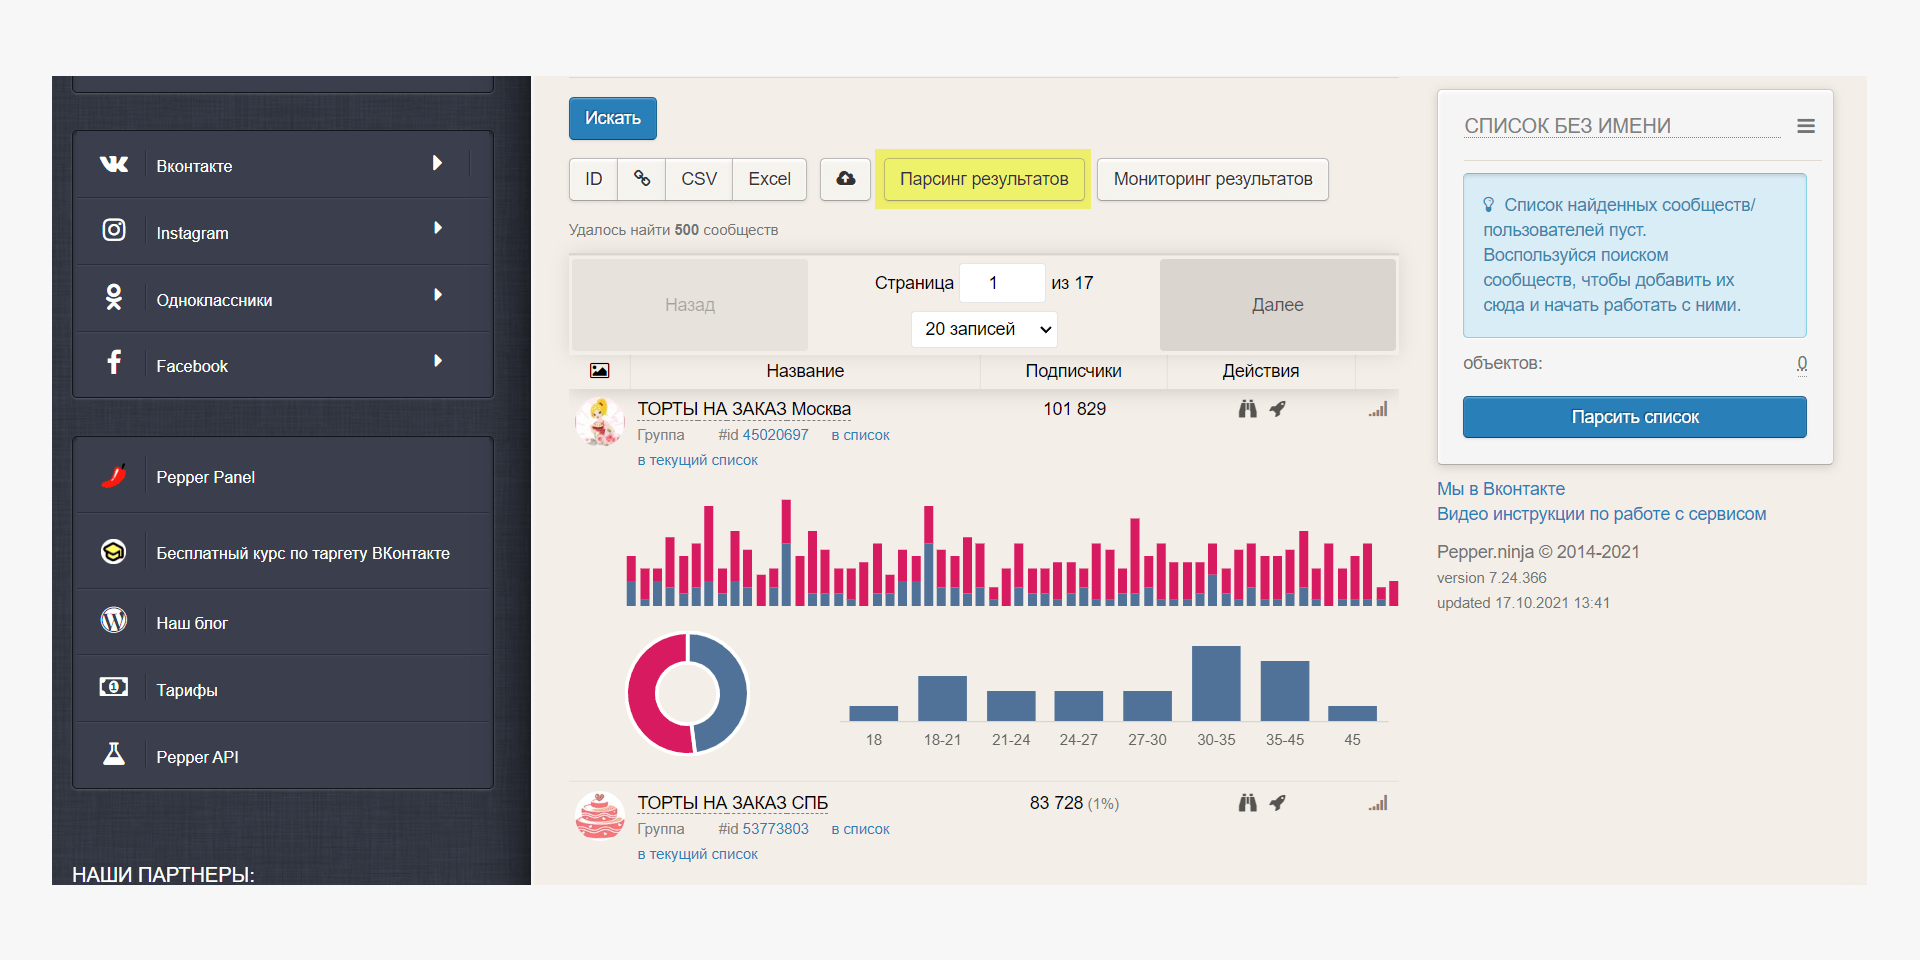Open the hamburger menu of the unnamed list
1920x960 pixels.
click(1805, 126)
